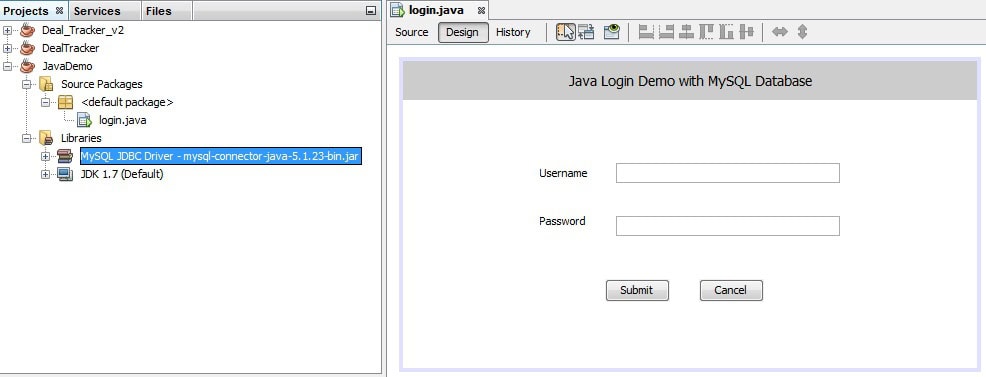This screenshot has height=377, width=986.
Task: Click Align Right in Column icon
Action: pyautogui.click(x=666, y=32)
